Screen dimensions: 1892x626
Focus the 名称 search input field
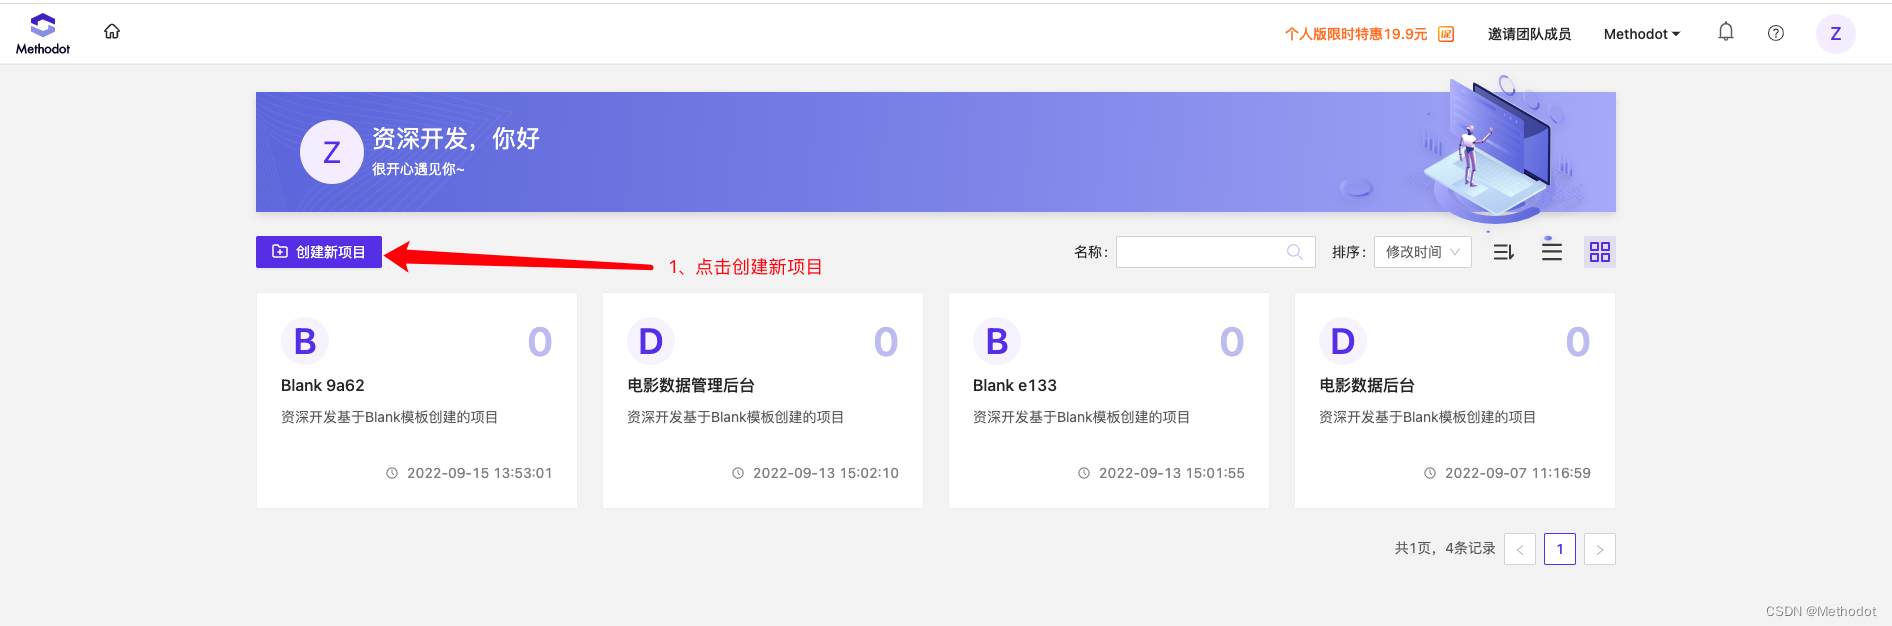(1216, 252)
